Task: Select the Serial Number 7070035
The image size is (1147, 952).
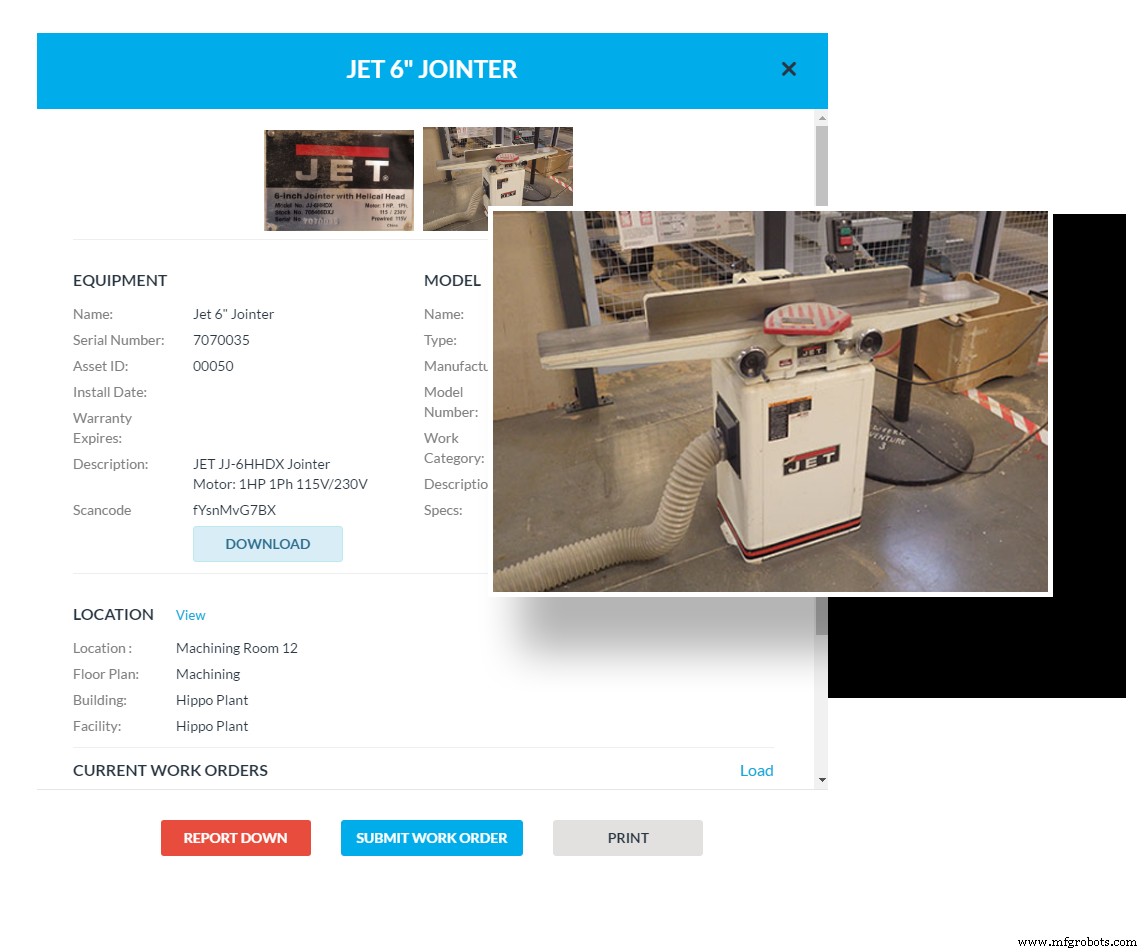Action: [219, 340]
